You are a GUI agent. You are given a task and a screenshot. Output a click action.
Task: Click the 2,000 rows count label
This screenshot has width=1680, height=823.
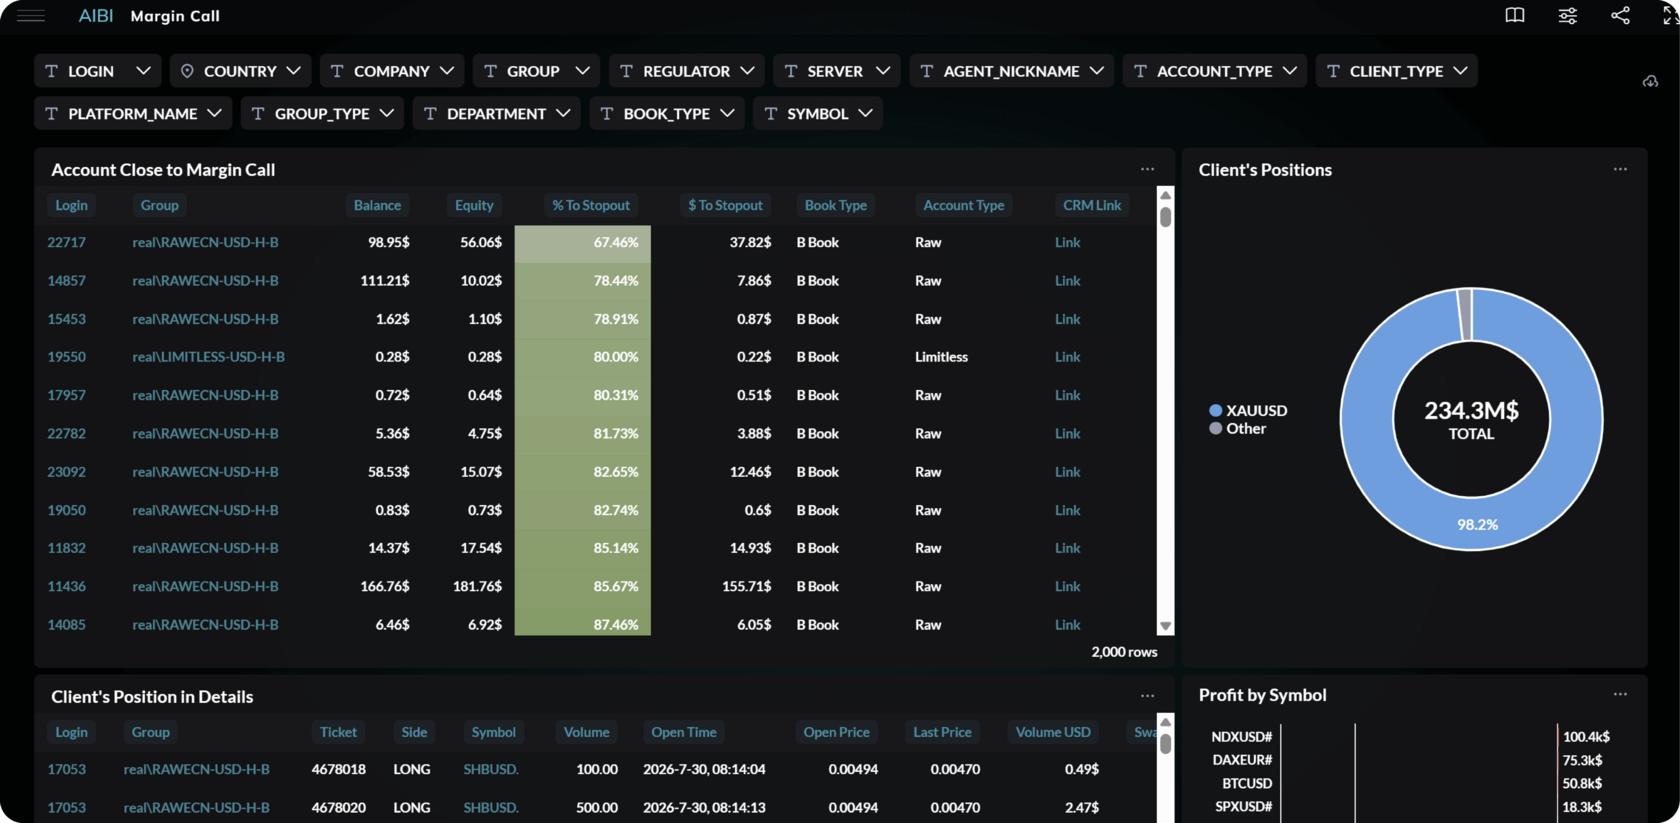tap(1124, 652)
